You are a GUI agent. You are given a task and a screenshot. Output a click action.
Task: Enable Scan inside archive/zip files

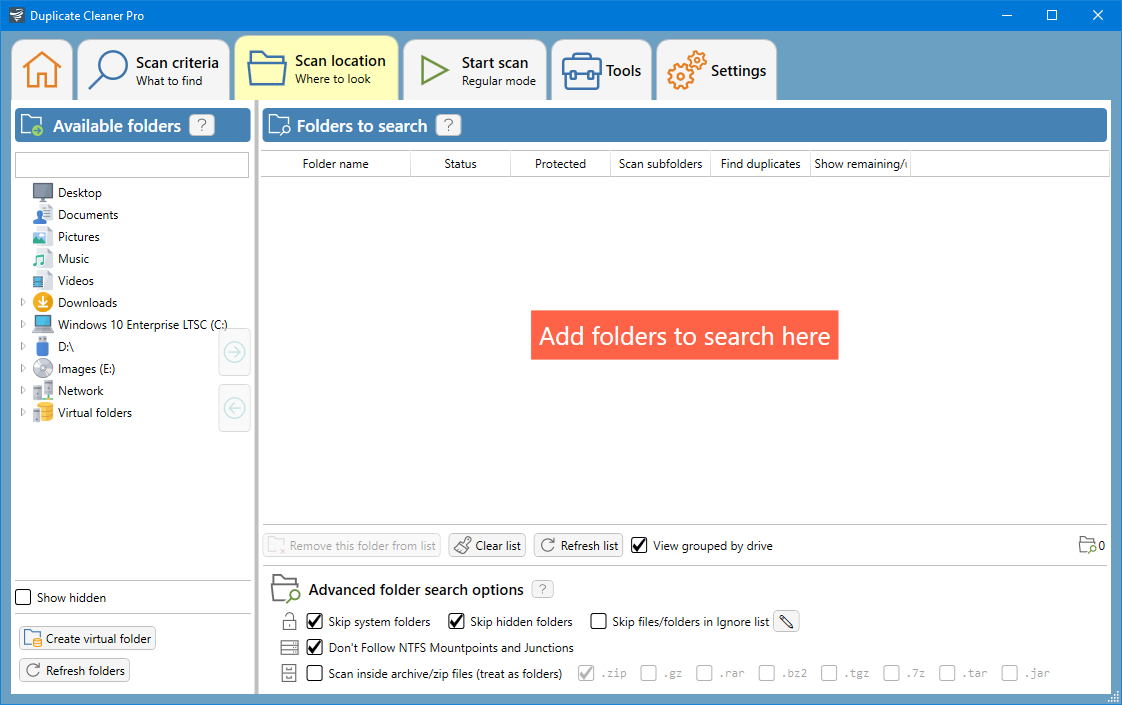coord(314,673)
